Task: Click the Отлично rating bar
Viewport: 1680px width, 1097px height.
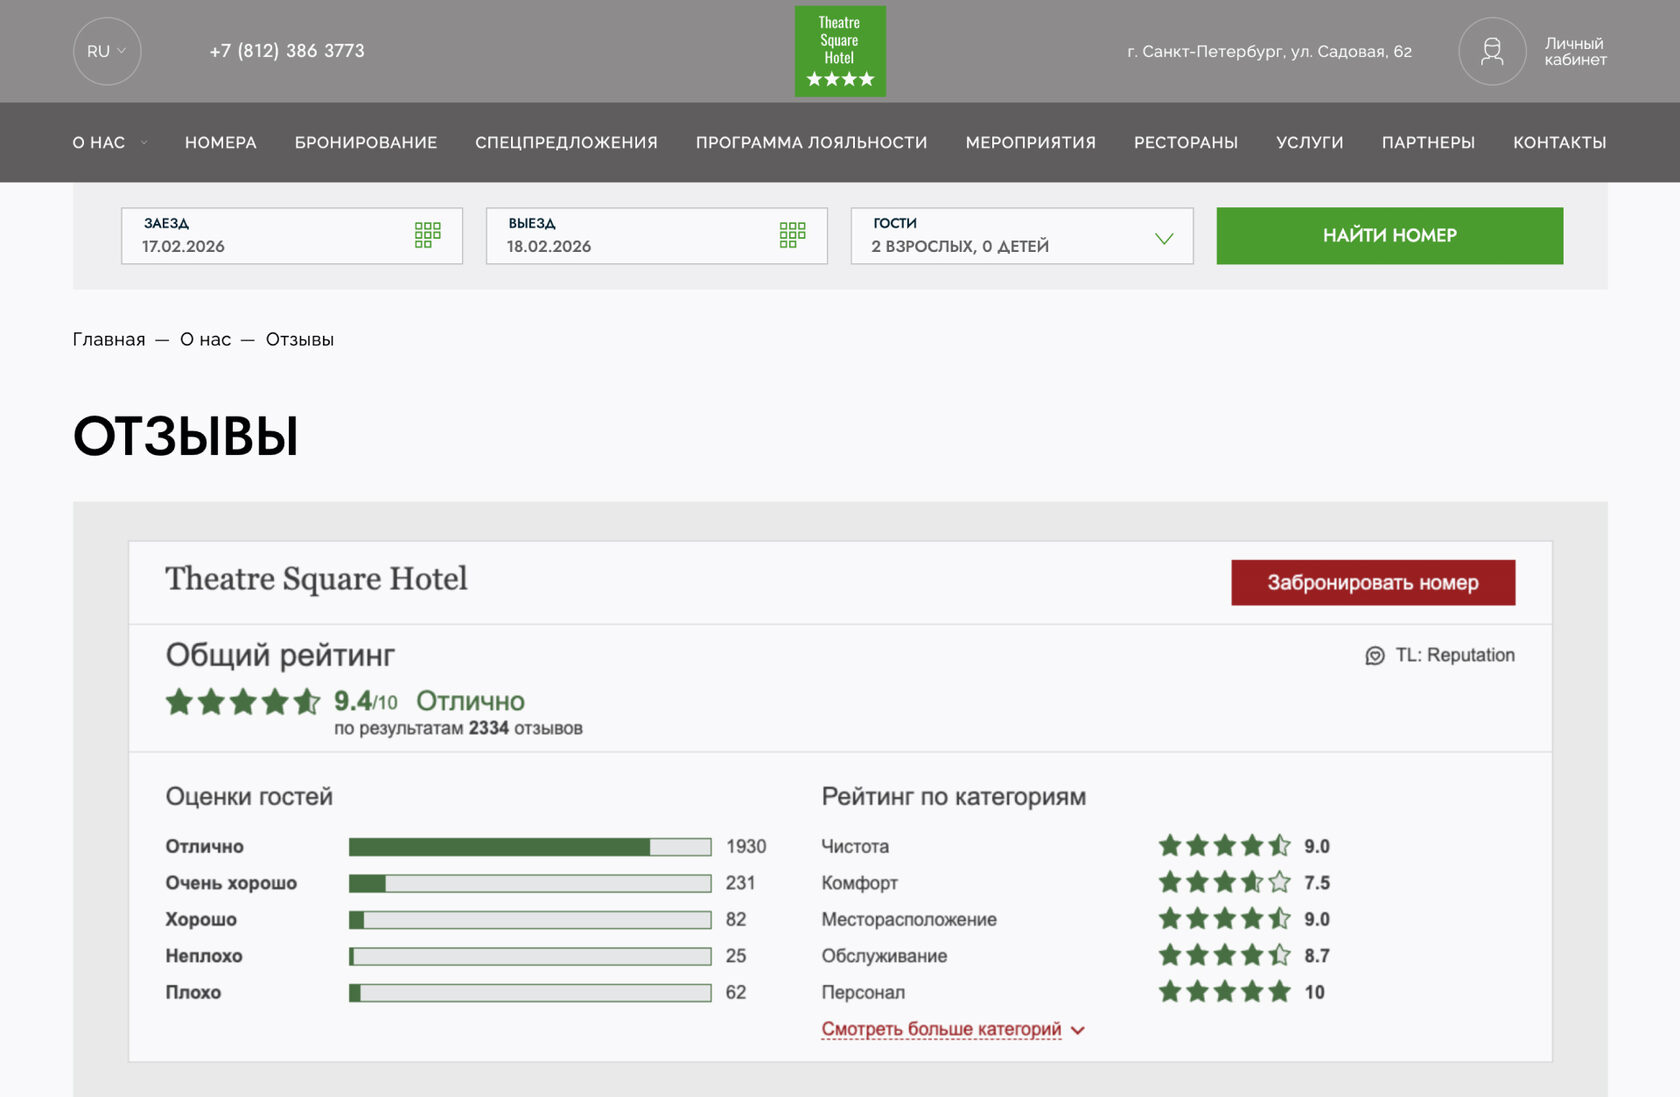Action: tap(530, 847)
